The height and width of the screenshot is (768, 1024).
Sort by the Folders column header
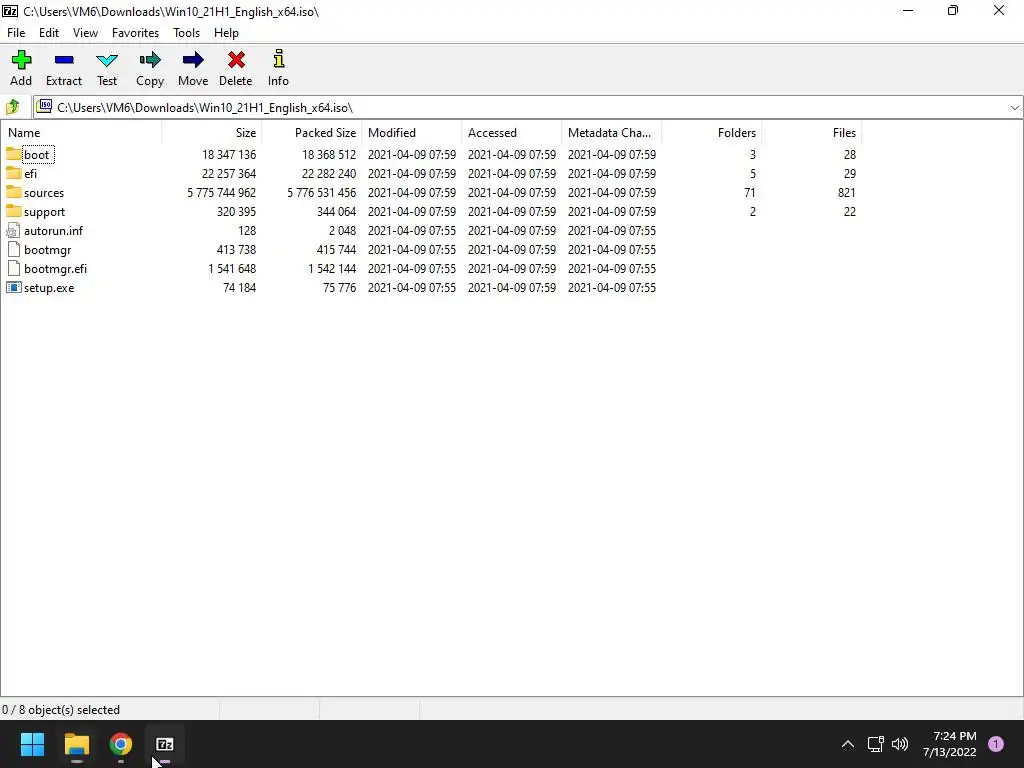[x=711, y=133]
